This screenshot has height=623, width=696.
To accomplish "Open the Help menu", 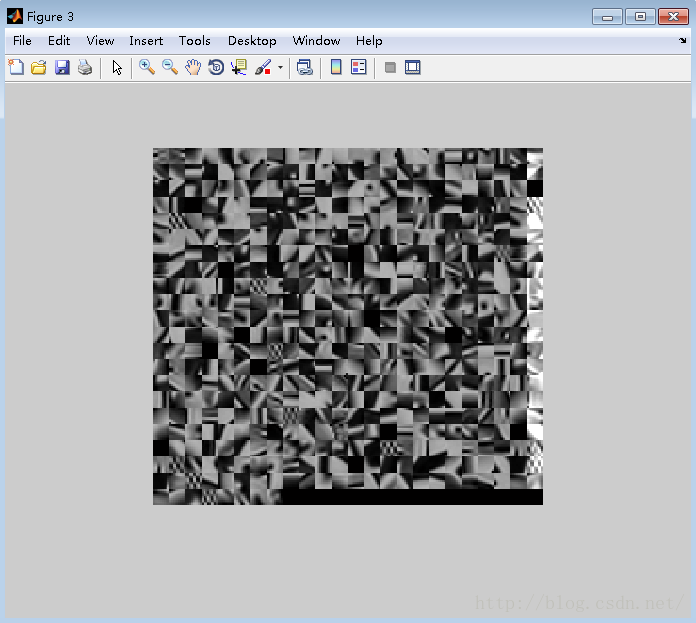I will pos(369,41).
